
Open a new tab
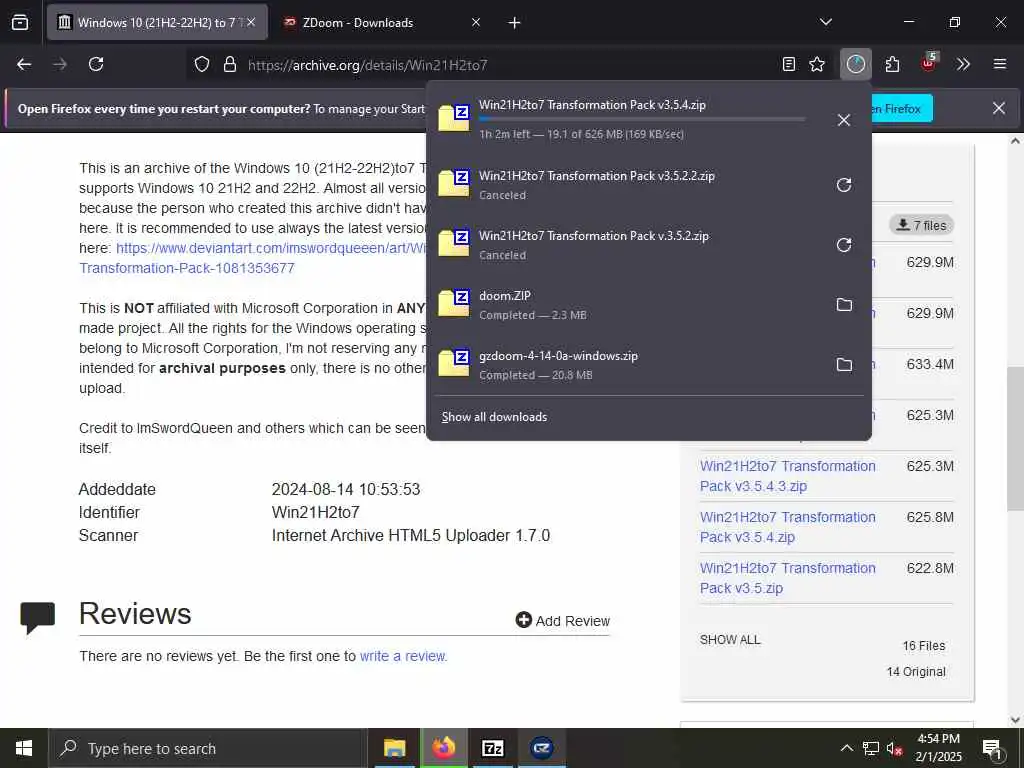pyautogui.click(x=514, y=23)
